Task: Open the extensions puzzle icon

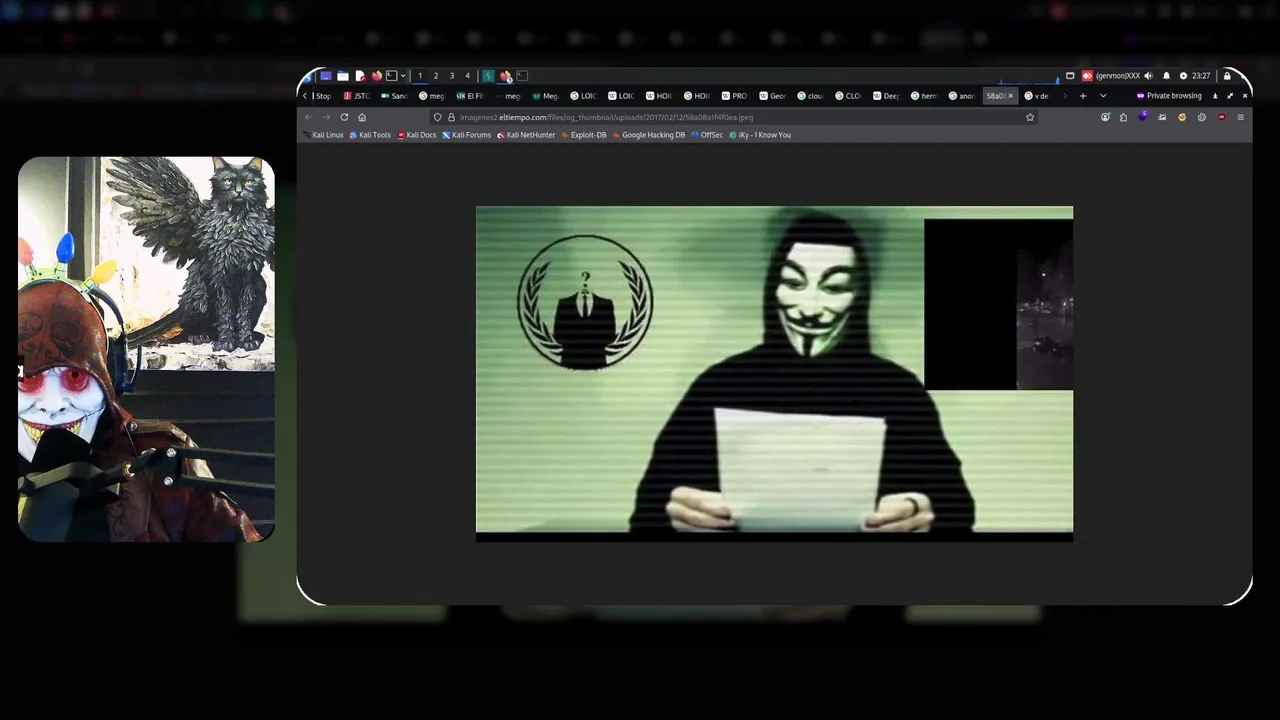Action: coord(1123,117)
